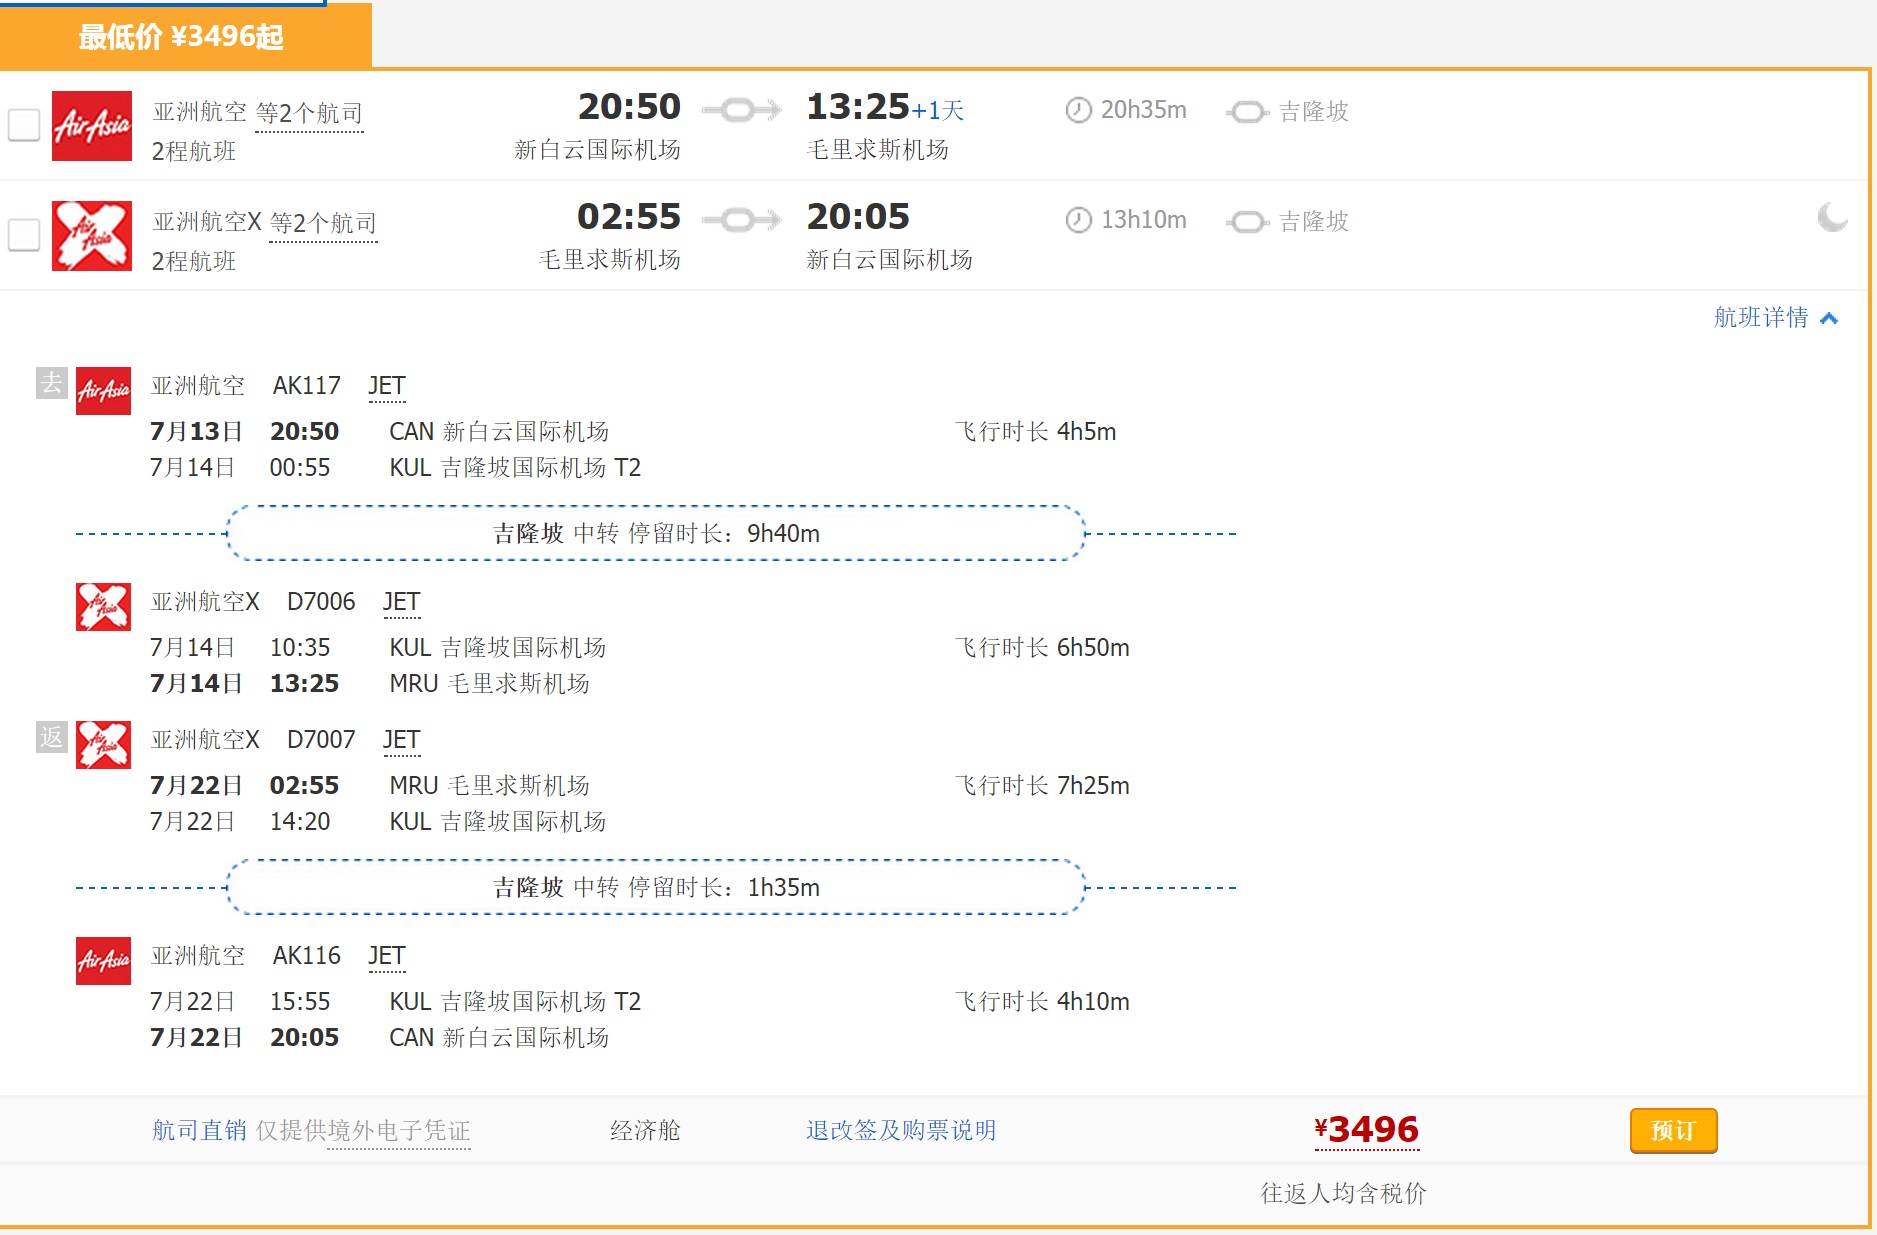This screenshot has height=1235, width=1877.
Task: Click AirAsia logo beside flight AK116
Action: 103,961
